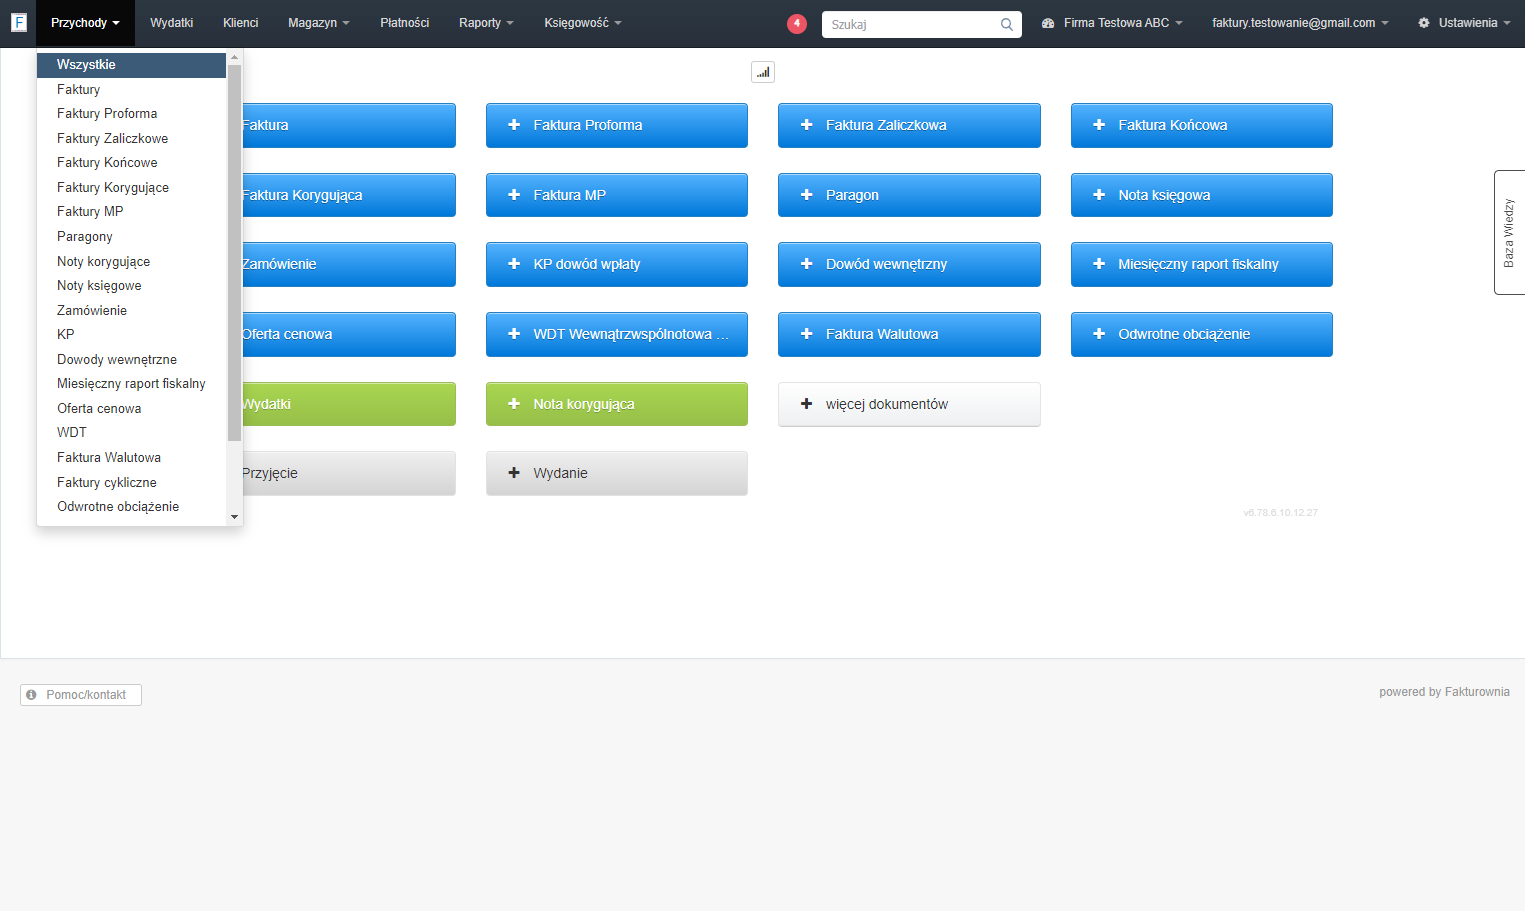The height and width of the screenshot is (911, 1525).
Task: Choose Faktury Proforma from the menu
Action: pyautogui.click(x=131, y=114)
